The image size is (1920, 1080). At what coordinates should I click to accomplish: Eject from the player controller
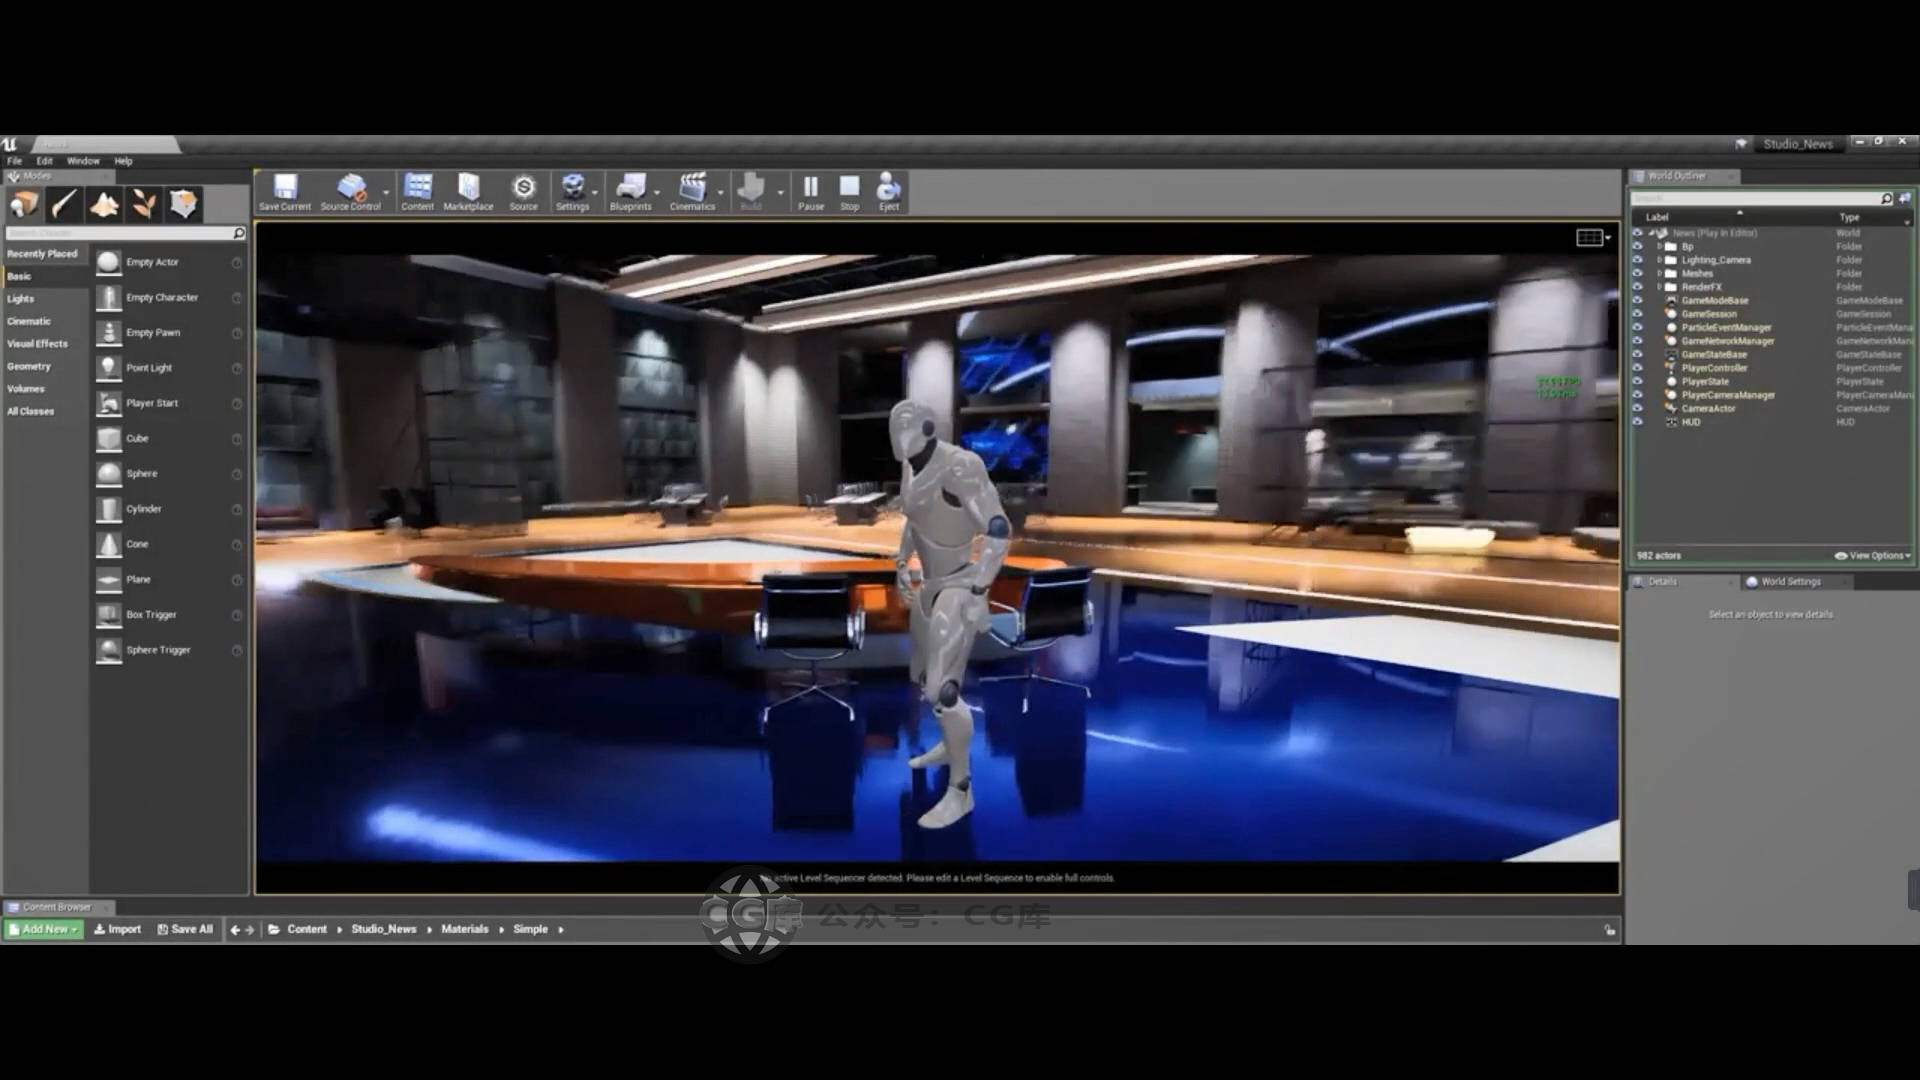[x=888, y=190]
